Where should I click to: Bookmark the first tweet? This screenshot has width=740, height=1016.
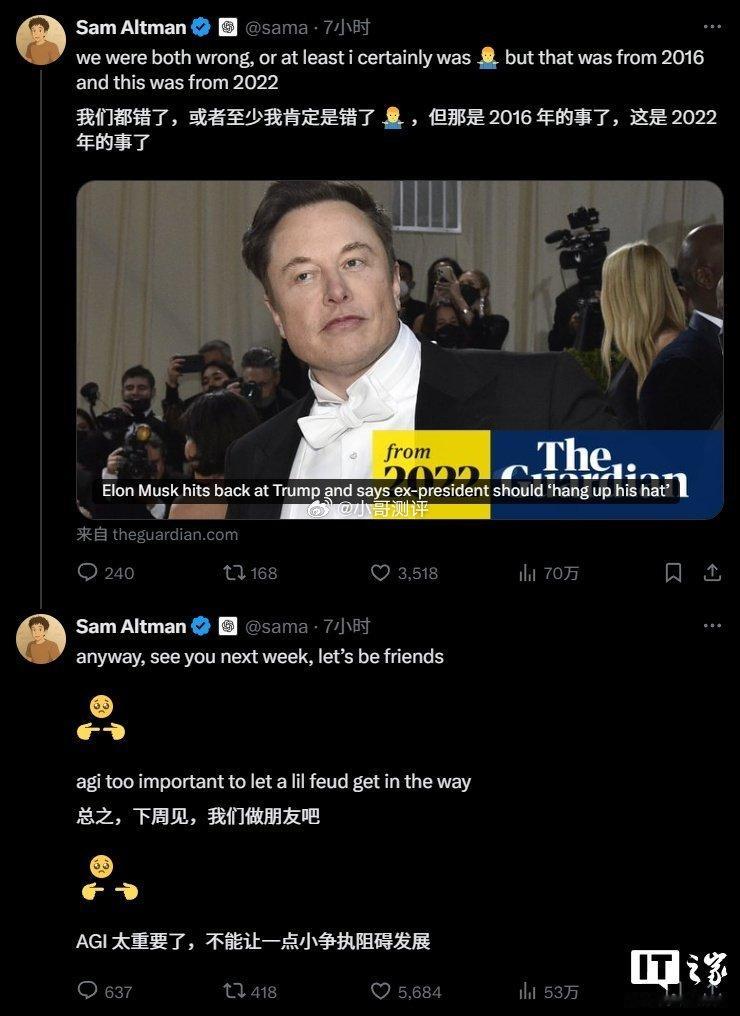coord(673,573)
